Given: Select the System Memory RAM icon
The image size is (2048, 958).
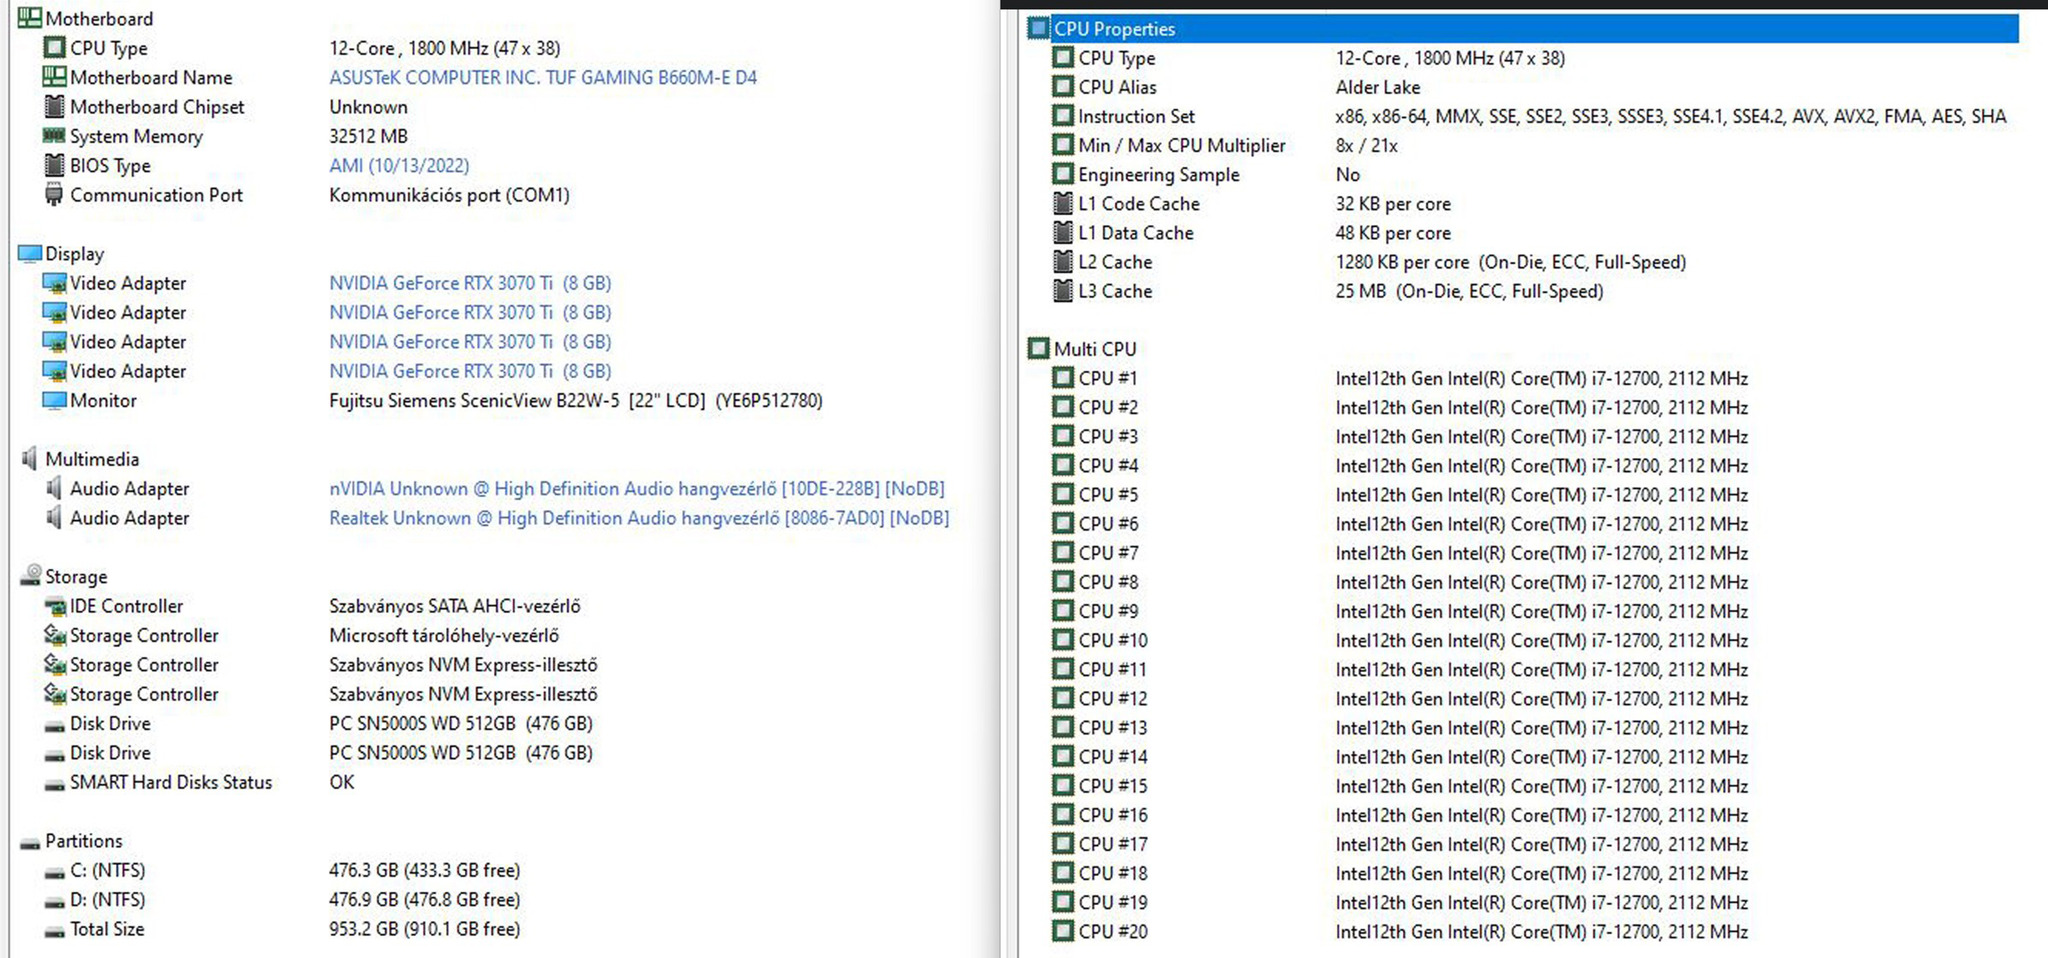Looking at the screenshot, I should (54, 136).
